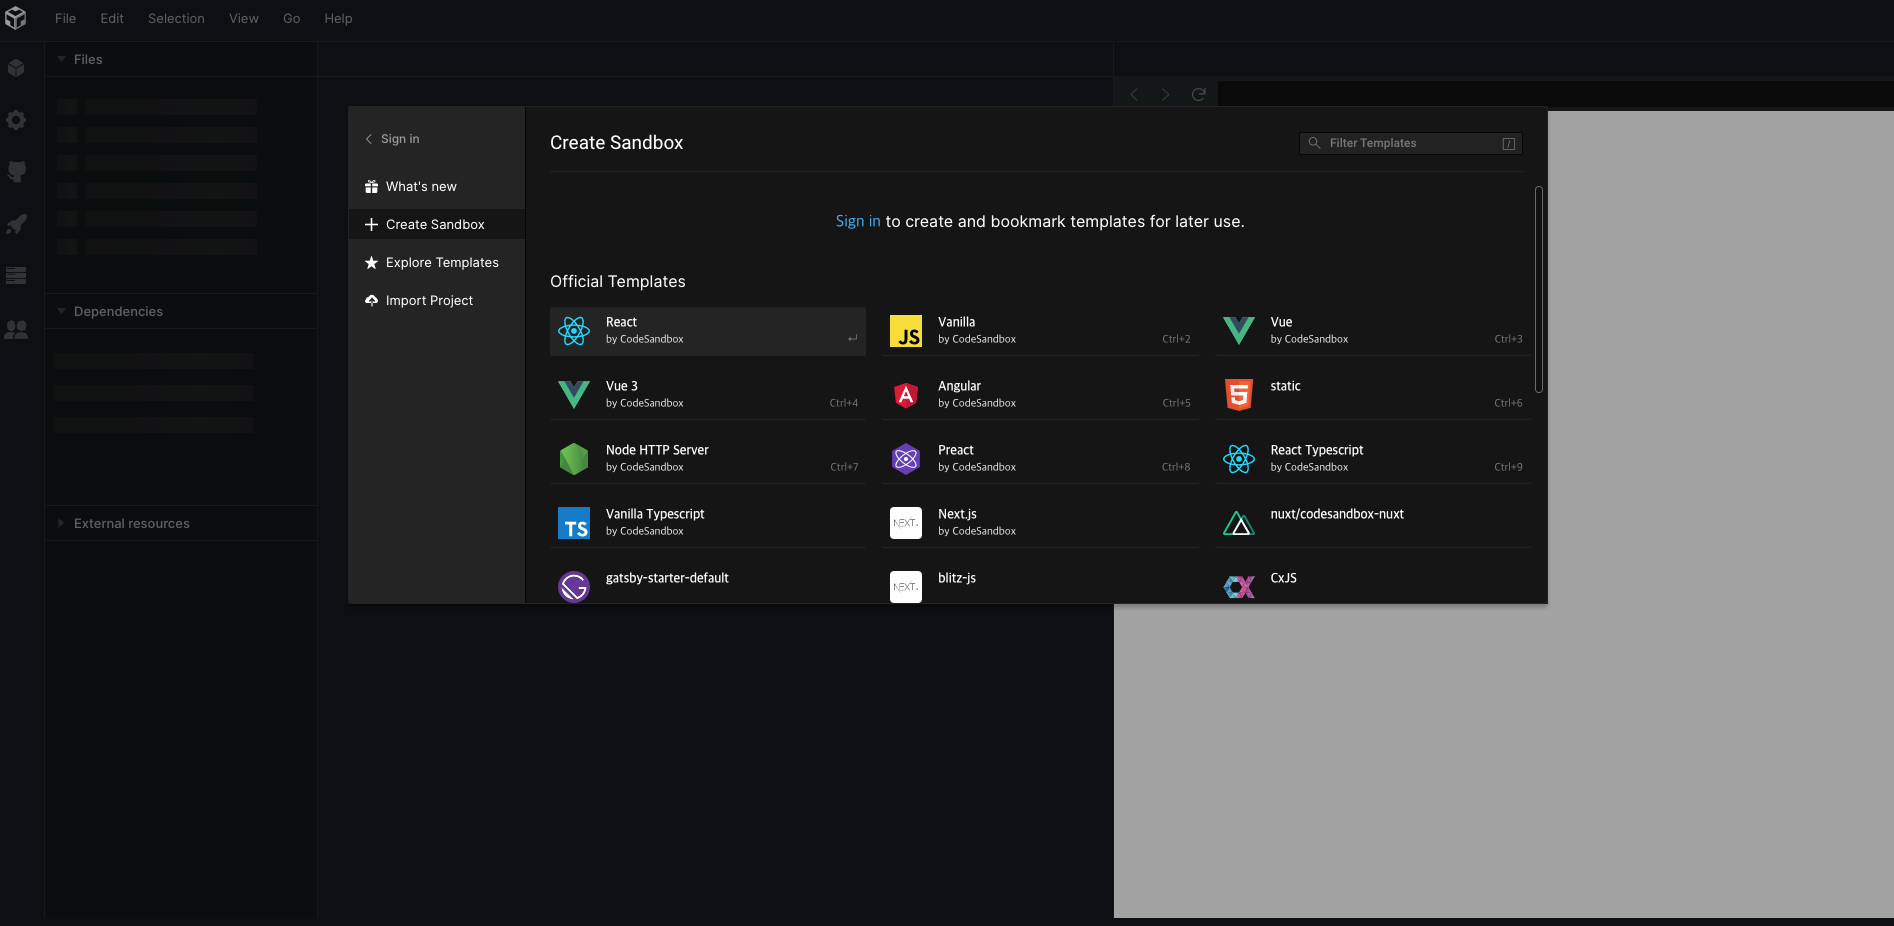The height and width of the screenshot is (926, 1894).
Task: Pick the Next.js template name
Action: 957,514
